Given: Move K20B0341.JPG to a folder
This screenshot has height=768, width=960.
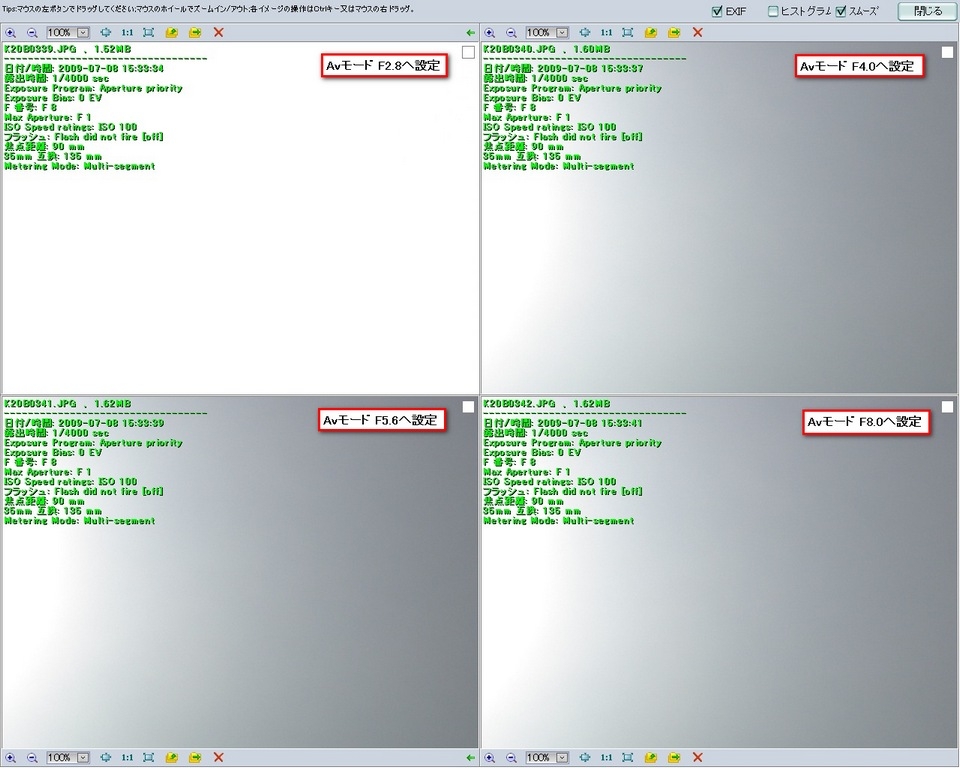Looking at the screenshot, I should tap(195, 758).
